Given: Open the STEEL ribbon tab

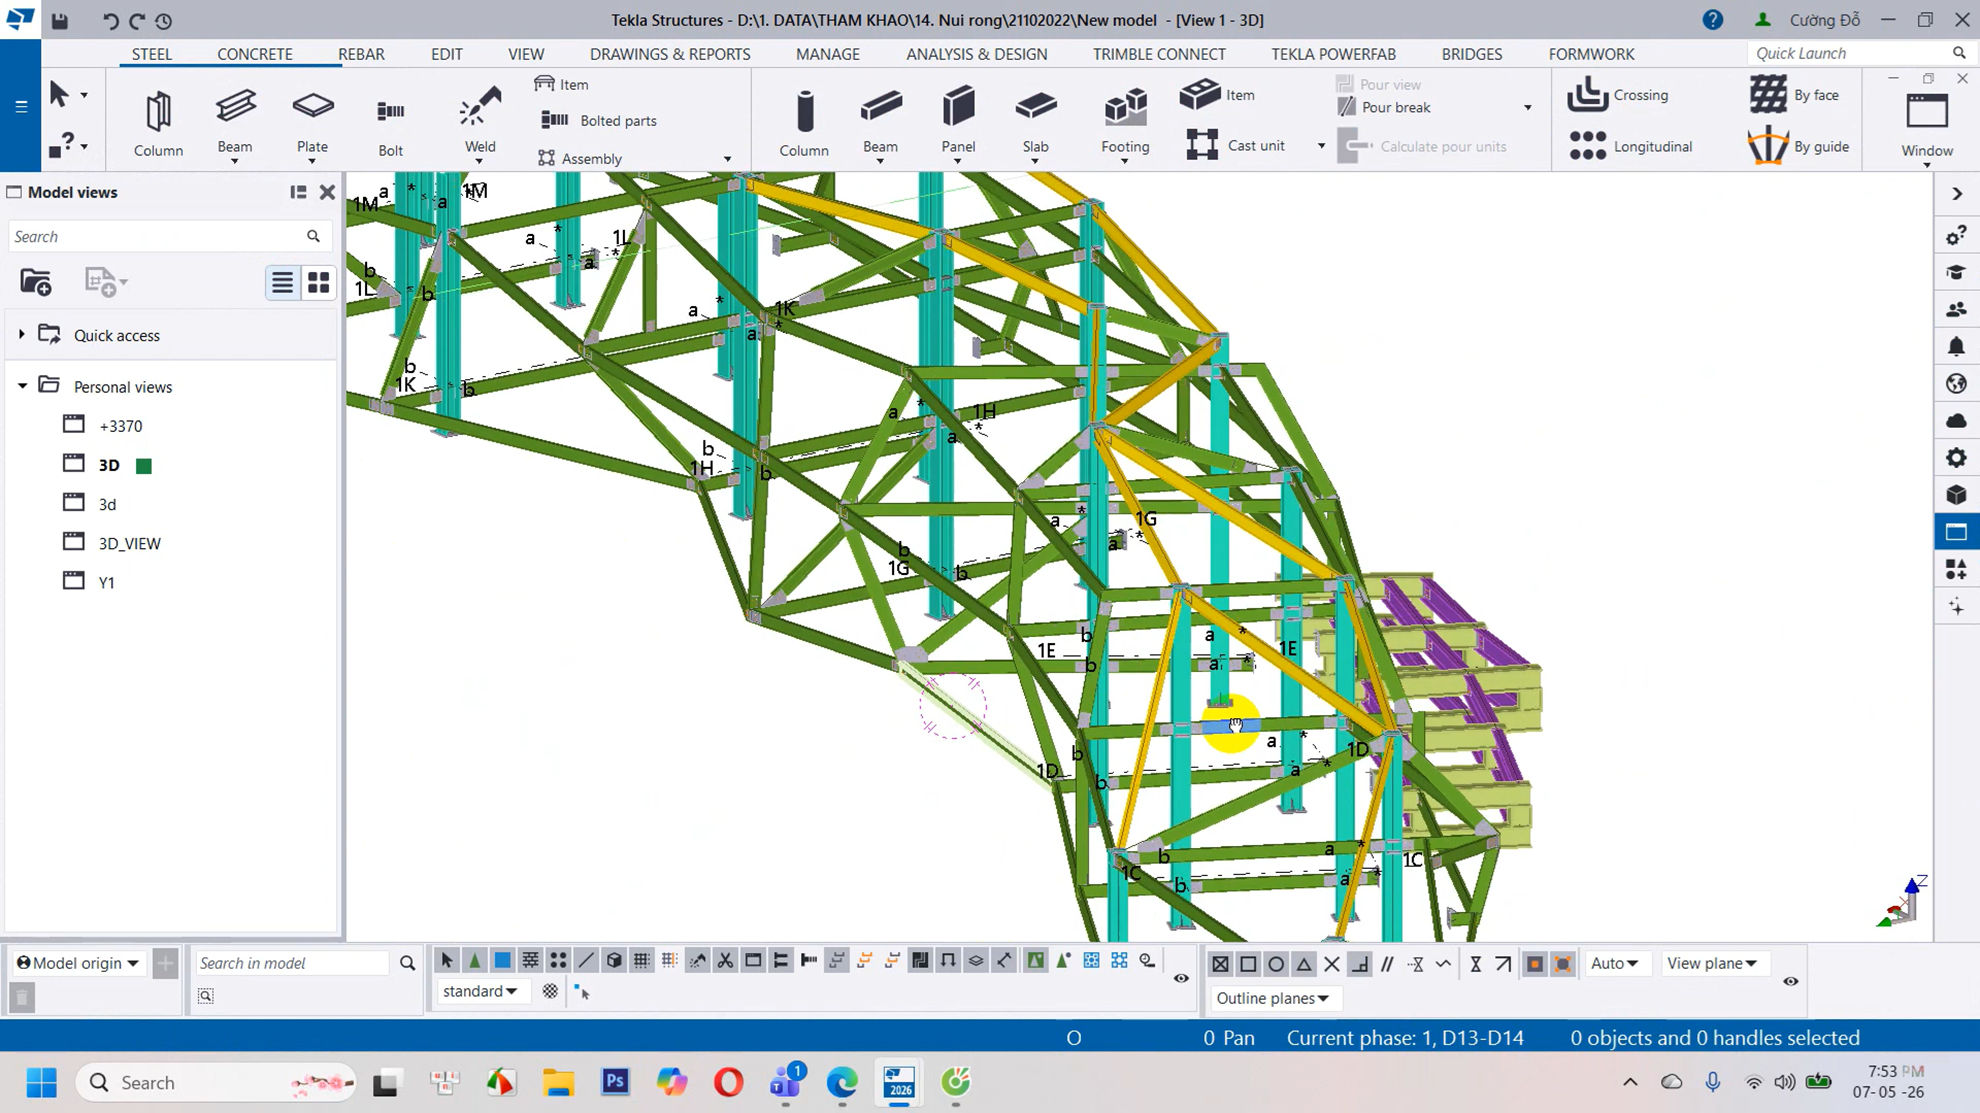Looking at the screenshot, I should click(152, 54).
